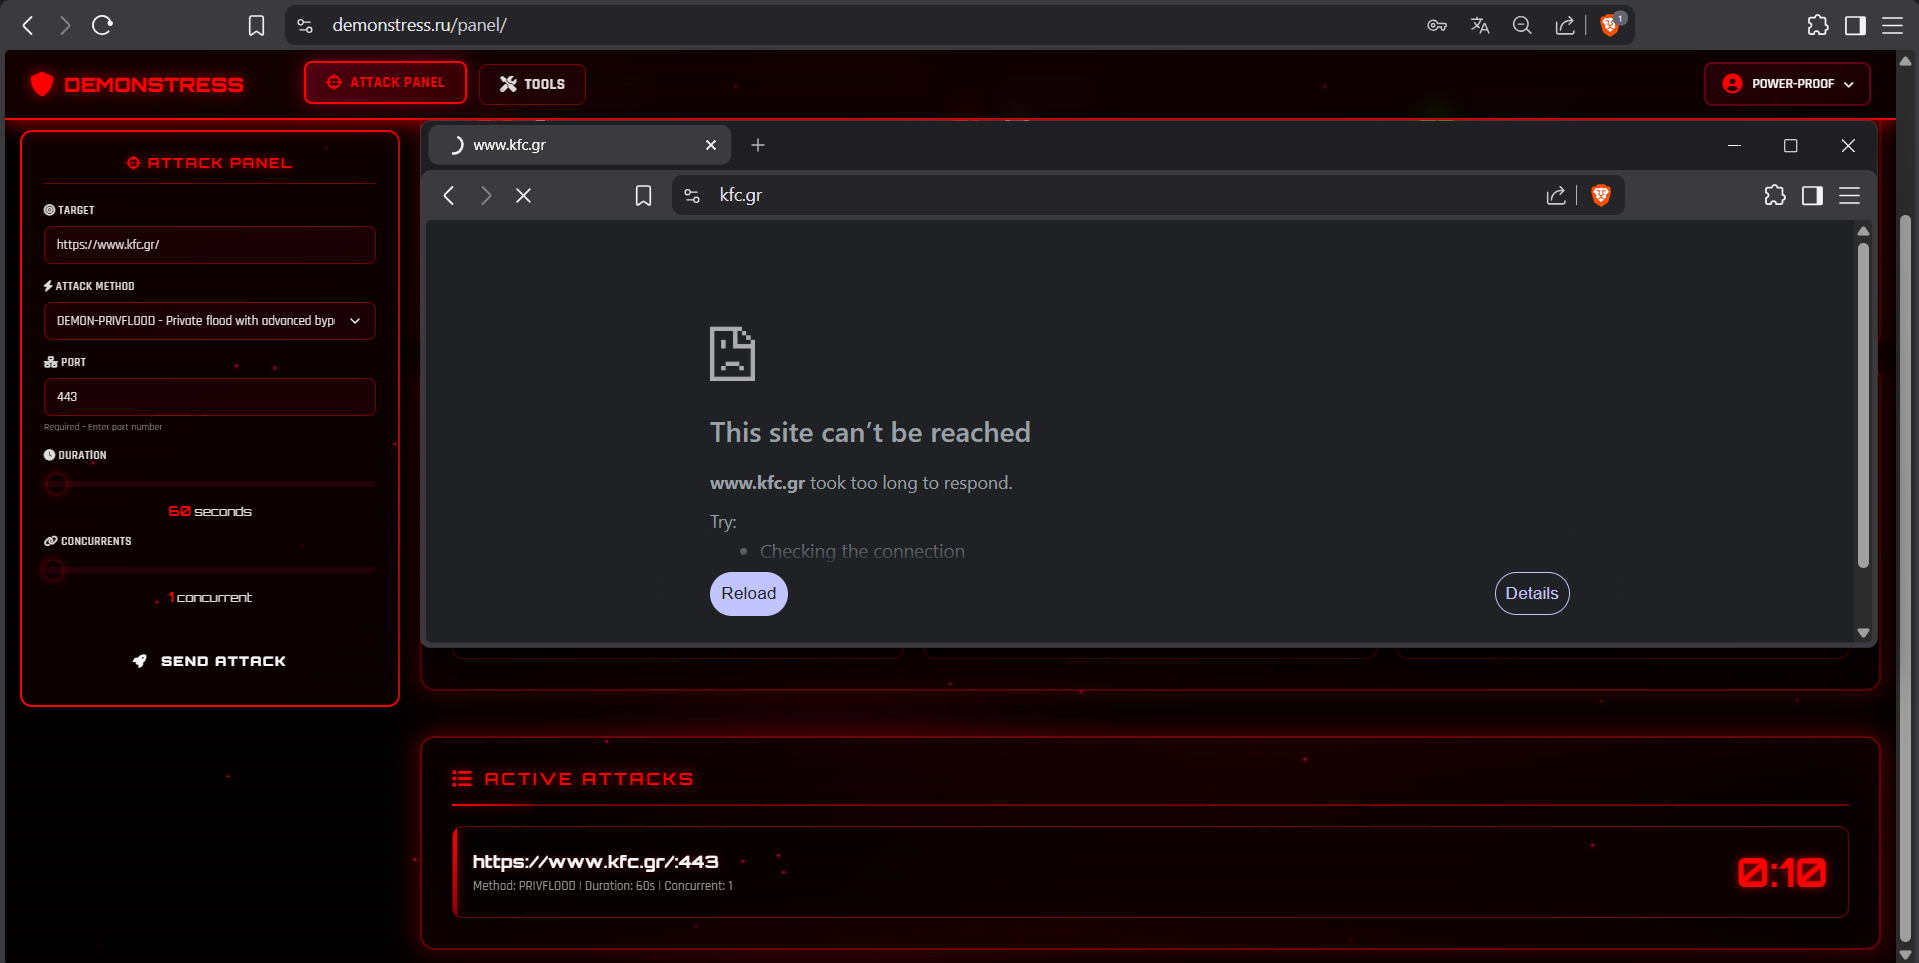1919x963 pixels.
Task: Open the kfc.gr window's hamburger menu
Action: click(x=1850, y=196)
